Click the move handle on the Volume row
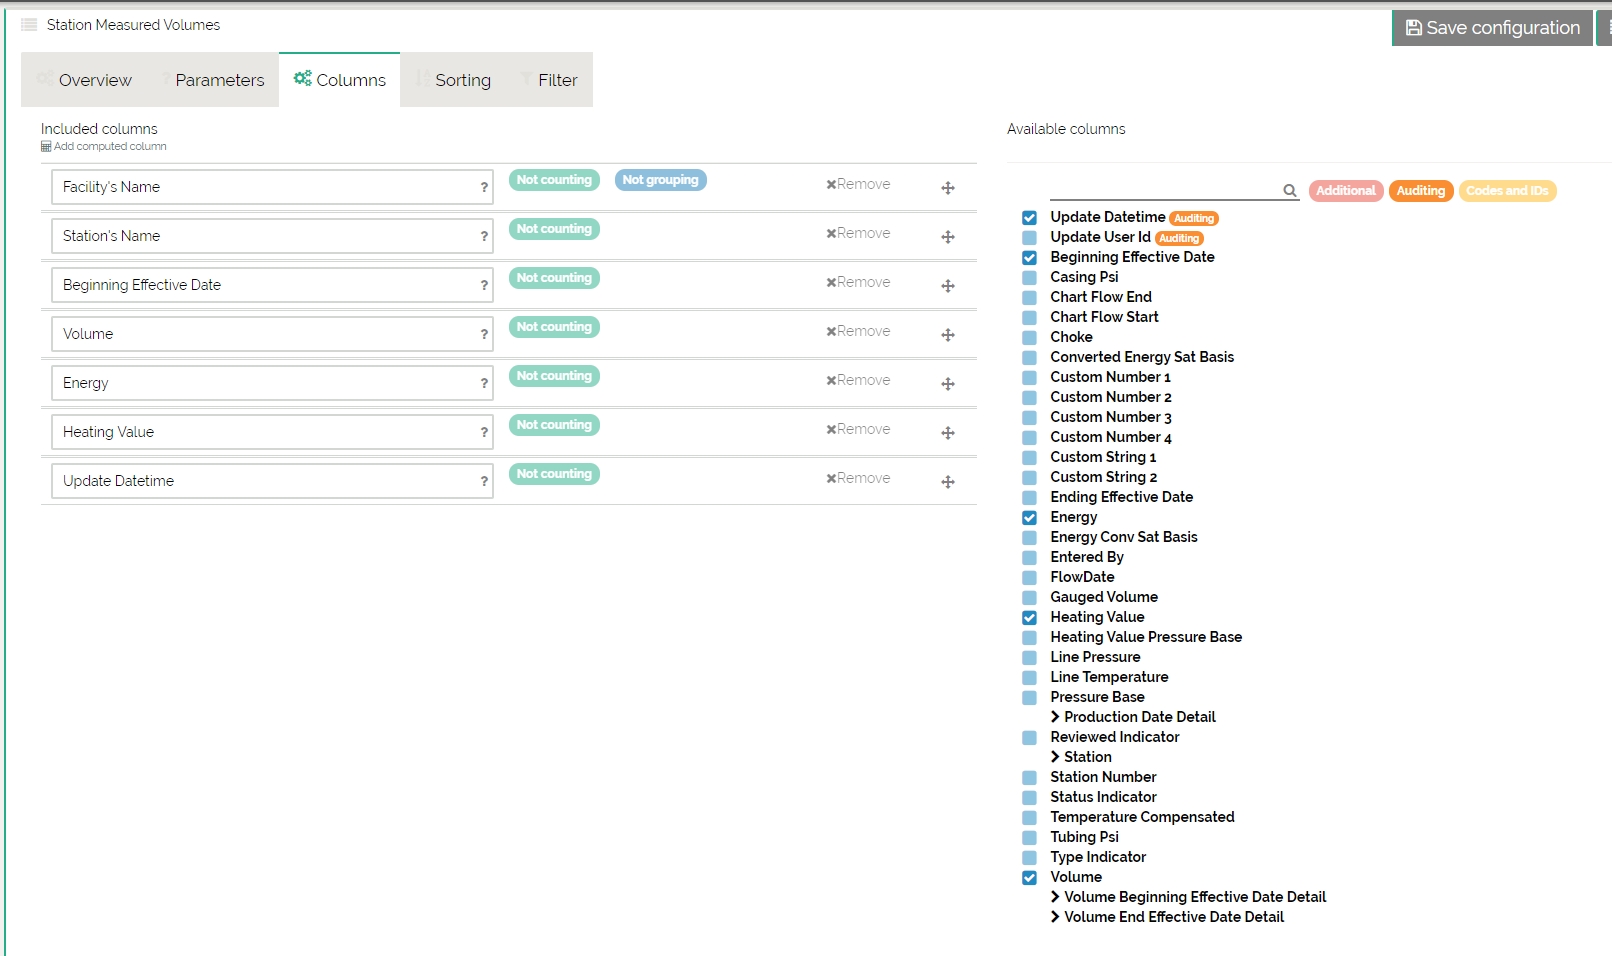 tap(947, 335)
